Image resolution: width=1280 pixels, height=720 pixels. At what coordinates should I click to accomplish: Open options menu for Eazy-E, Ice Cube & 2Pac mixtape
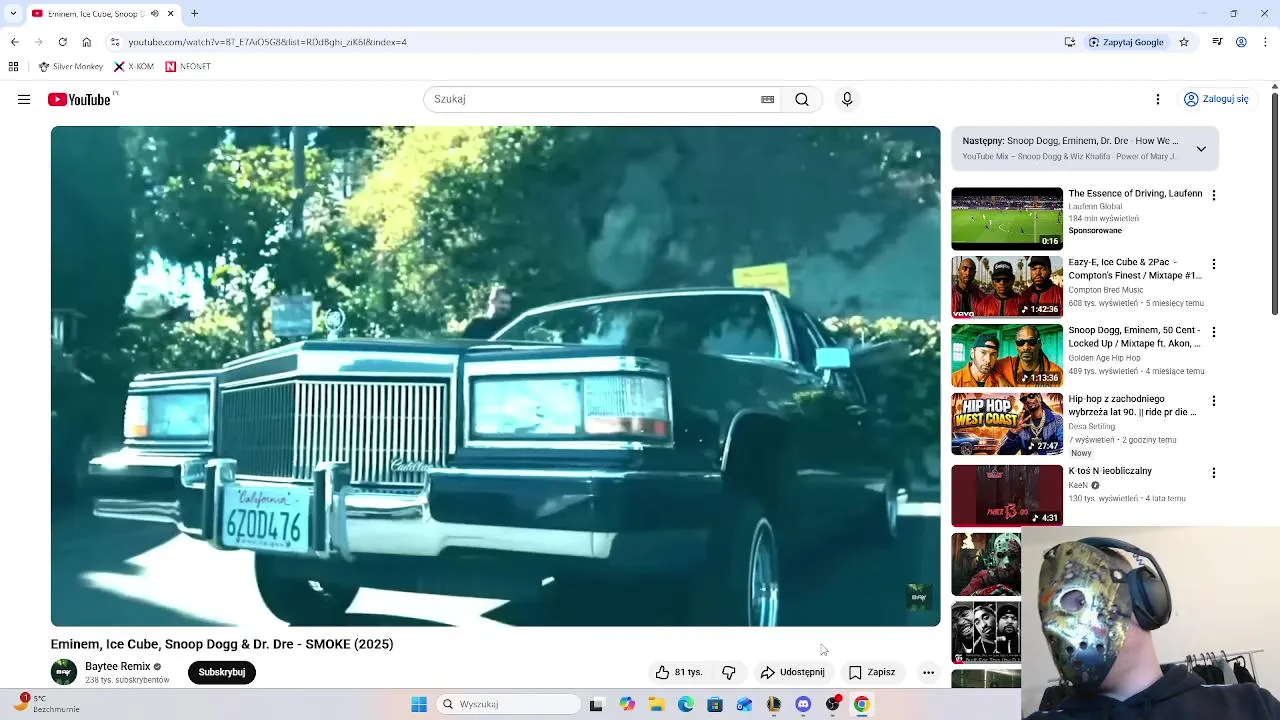pyautogui.click(x=1214, y=264)
